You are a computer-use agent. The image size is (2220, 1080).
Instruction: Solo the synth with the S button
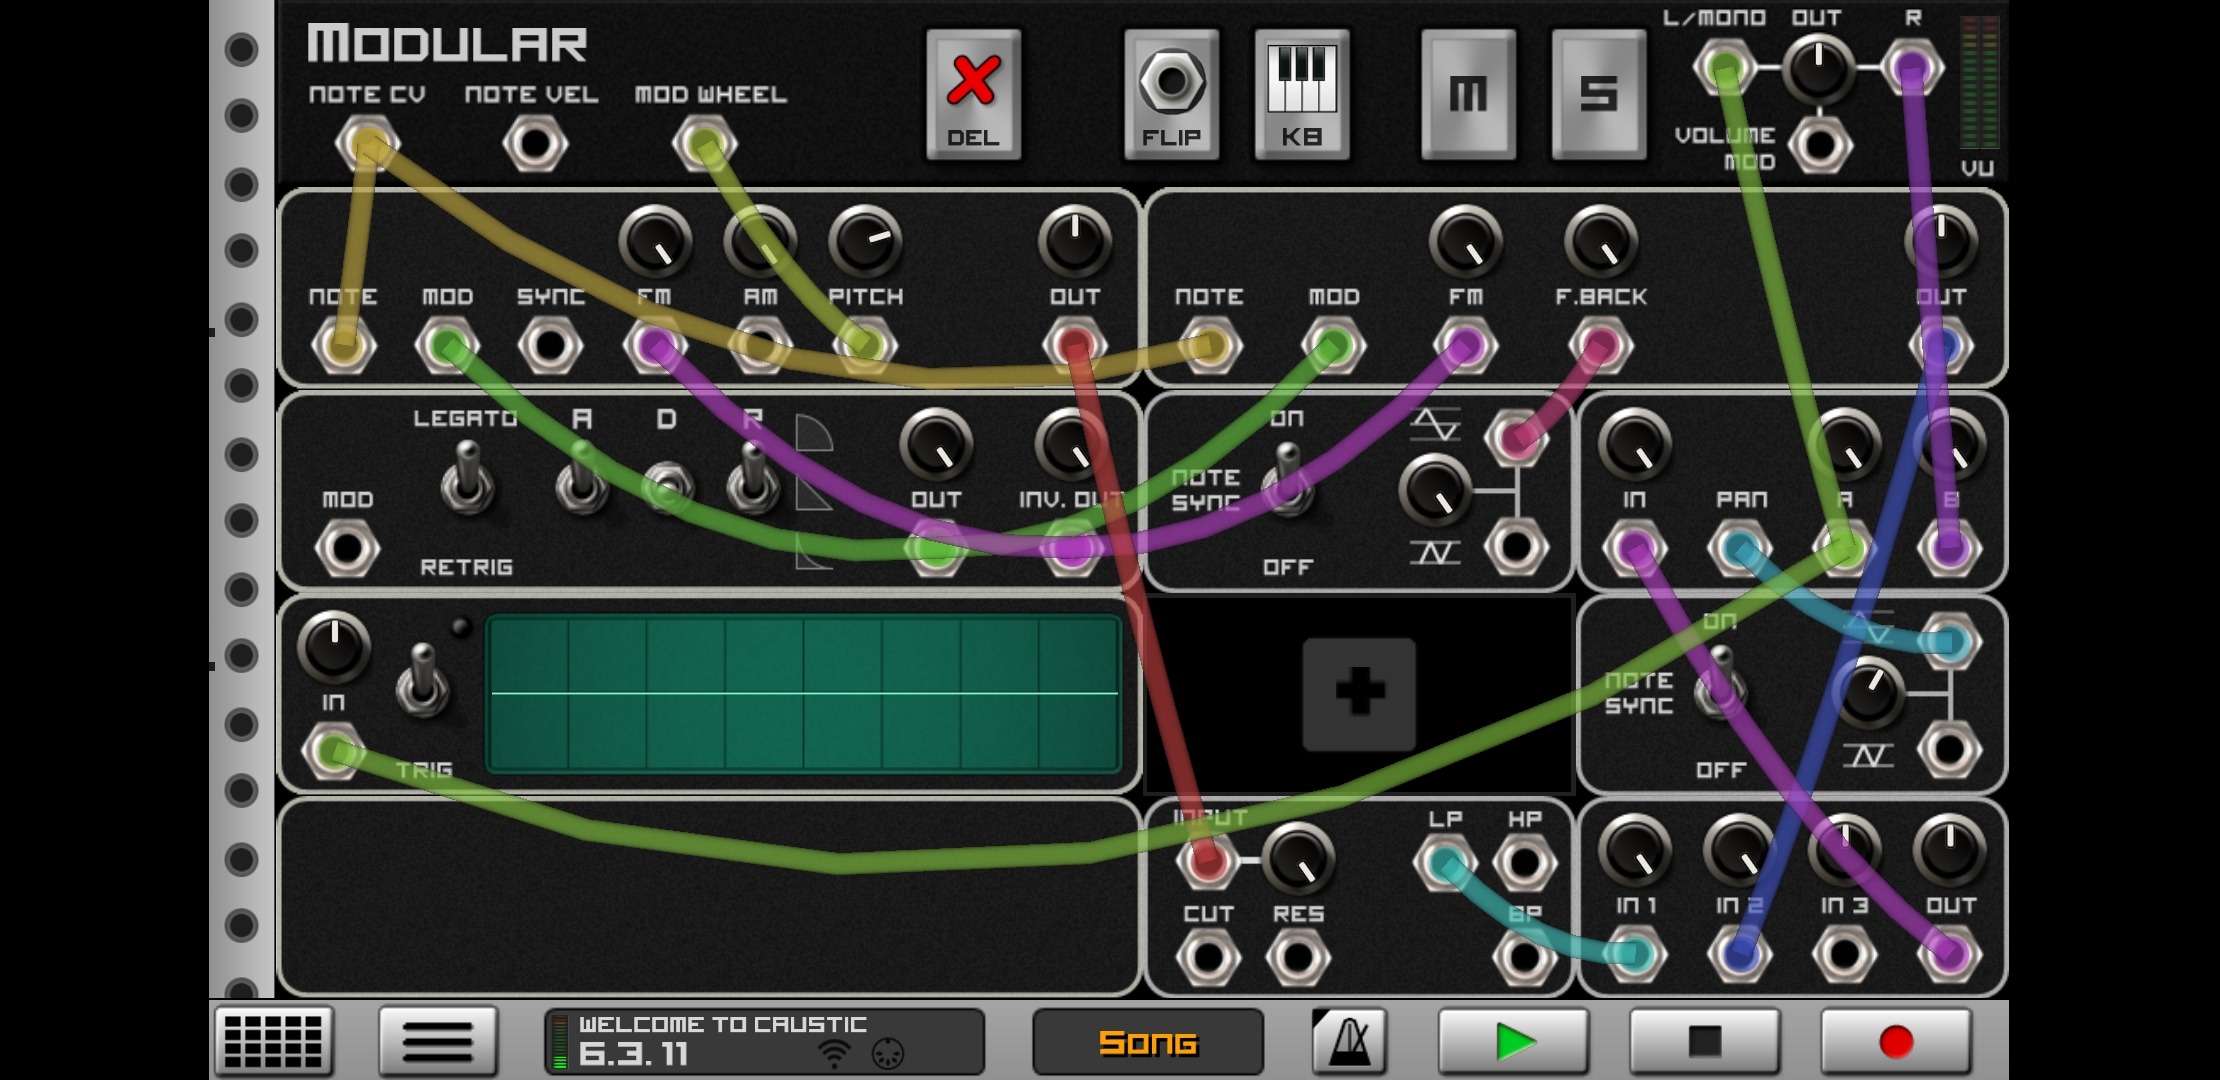[1598, 94]
